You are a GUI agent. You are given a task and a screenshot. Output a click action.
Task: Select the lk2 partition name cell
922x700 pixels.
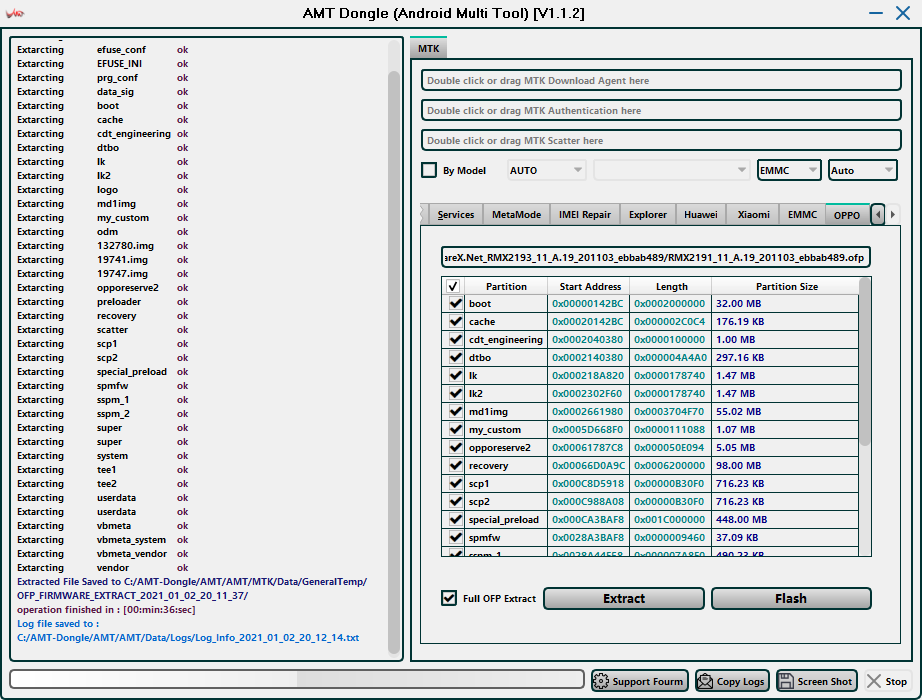pos(506,394)
